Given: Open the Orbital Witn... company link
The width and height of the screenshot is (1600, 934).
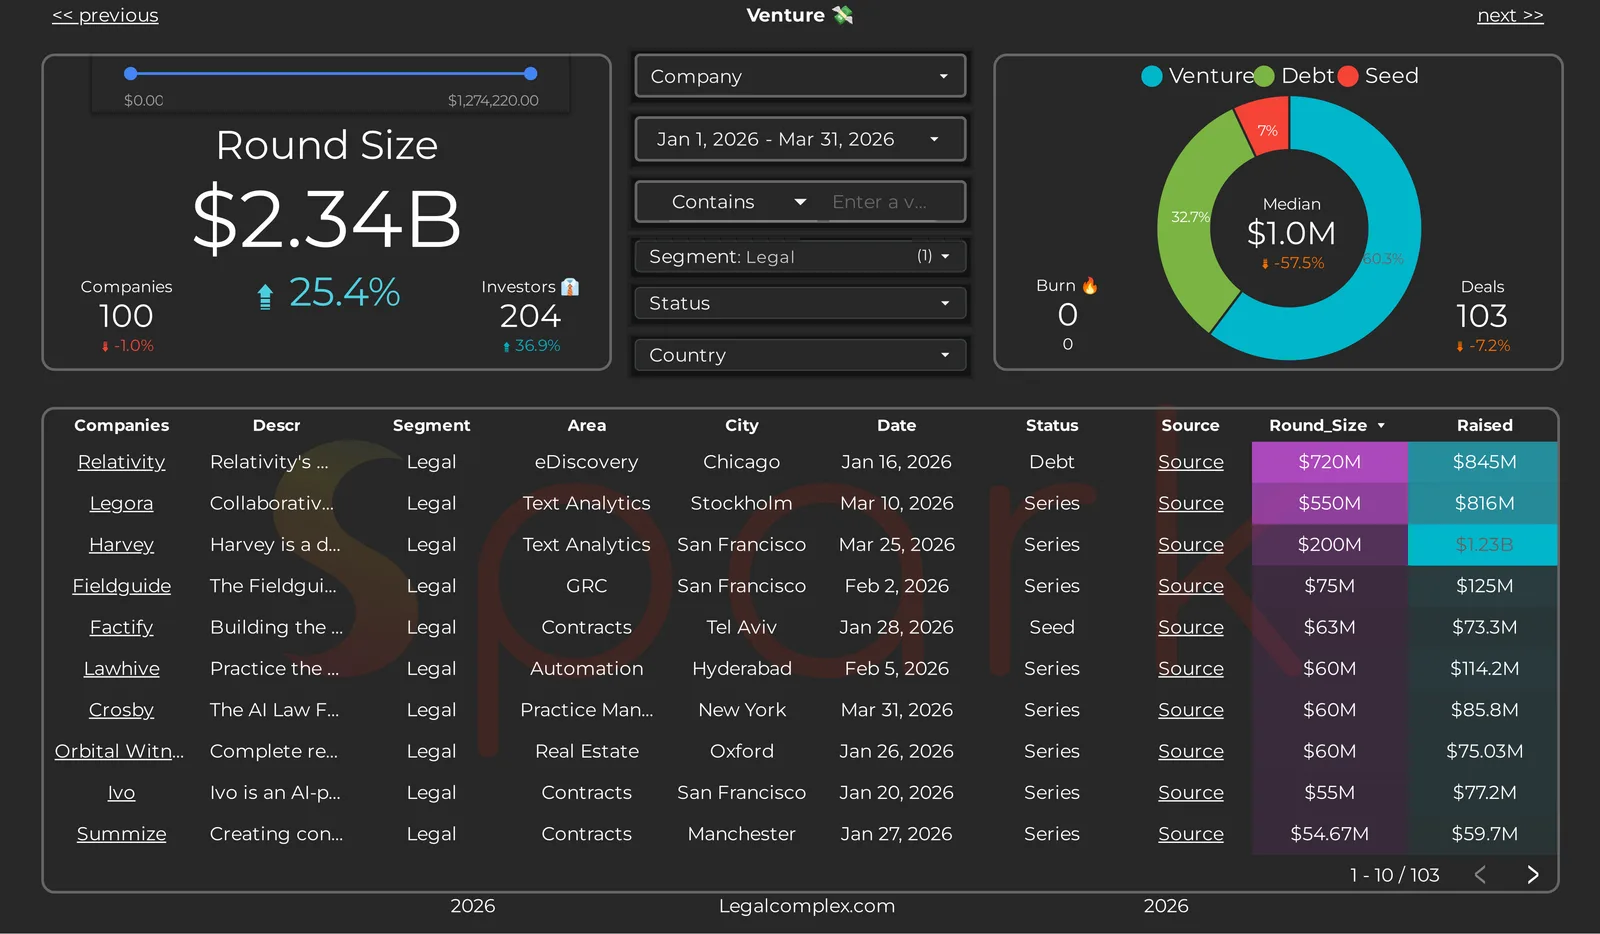Looking at the screenshot, I should point(119,751).
